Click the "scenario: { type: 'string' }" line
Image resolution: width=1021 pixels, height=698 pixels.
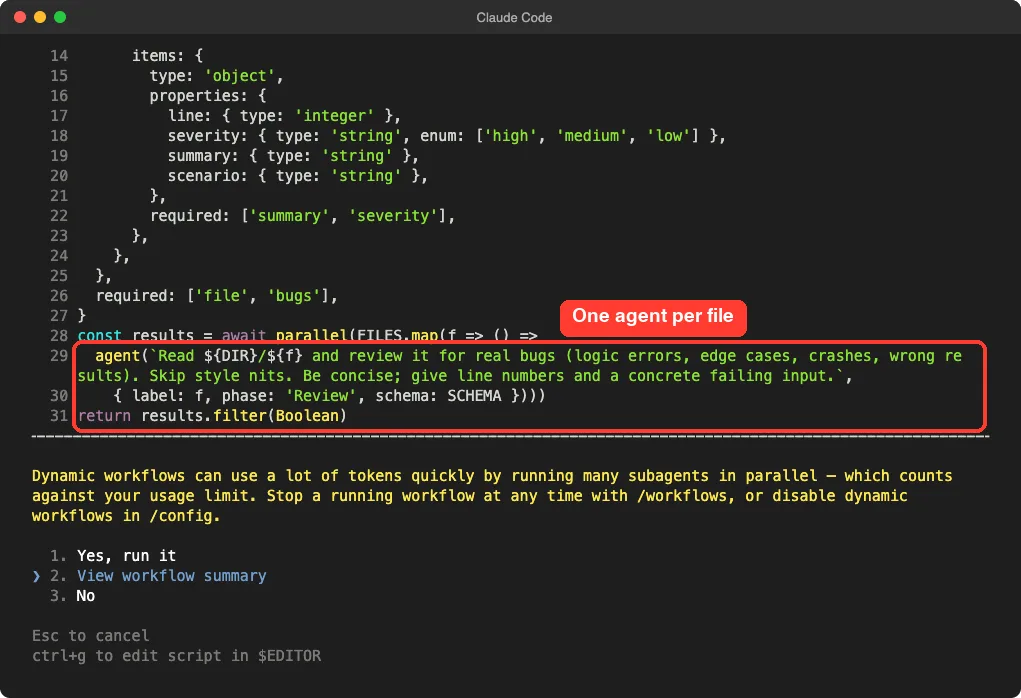point(298,176)
